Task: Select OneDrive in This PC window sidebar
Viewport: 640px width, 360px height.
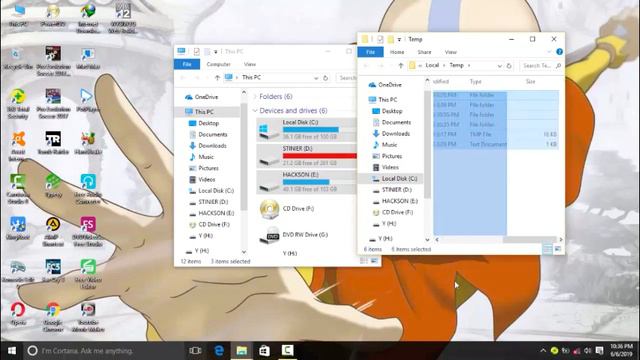Action: click(x=202, y=97)
